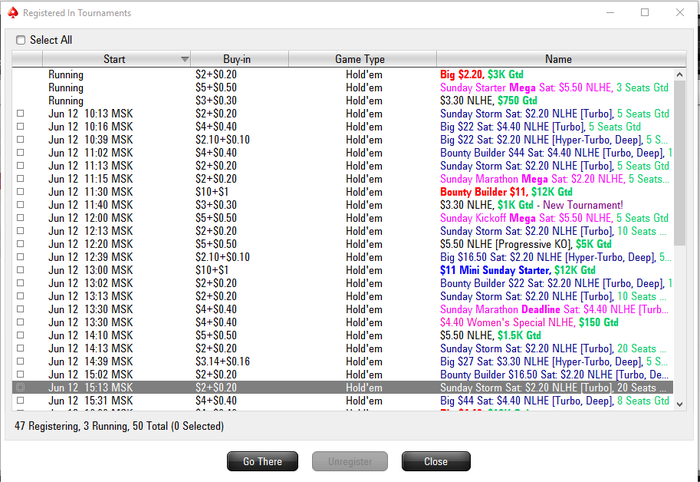Close the window with the X button
700x482 pixels.
pyautogui.click(x=679, y=12)
